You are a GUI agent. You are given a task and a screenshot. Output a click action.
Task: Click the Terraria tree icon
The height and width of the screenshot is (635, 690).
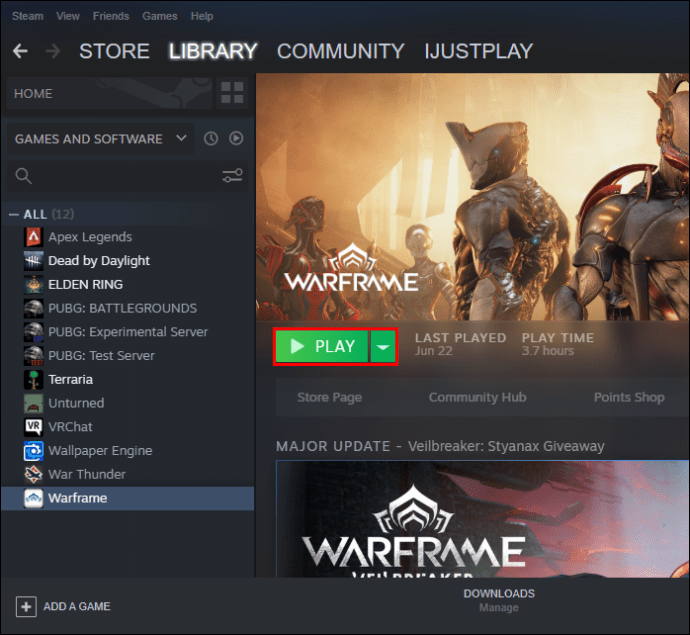[x=33, y=379]
